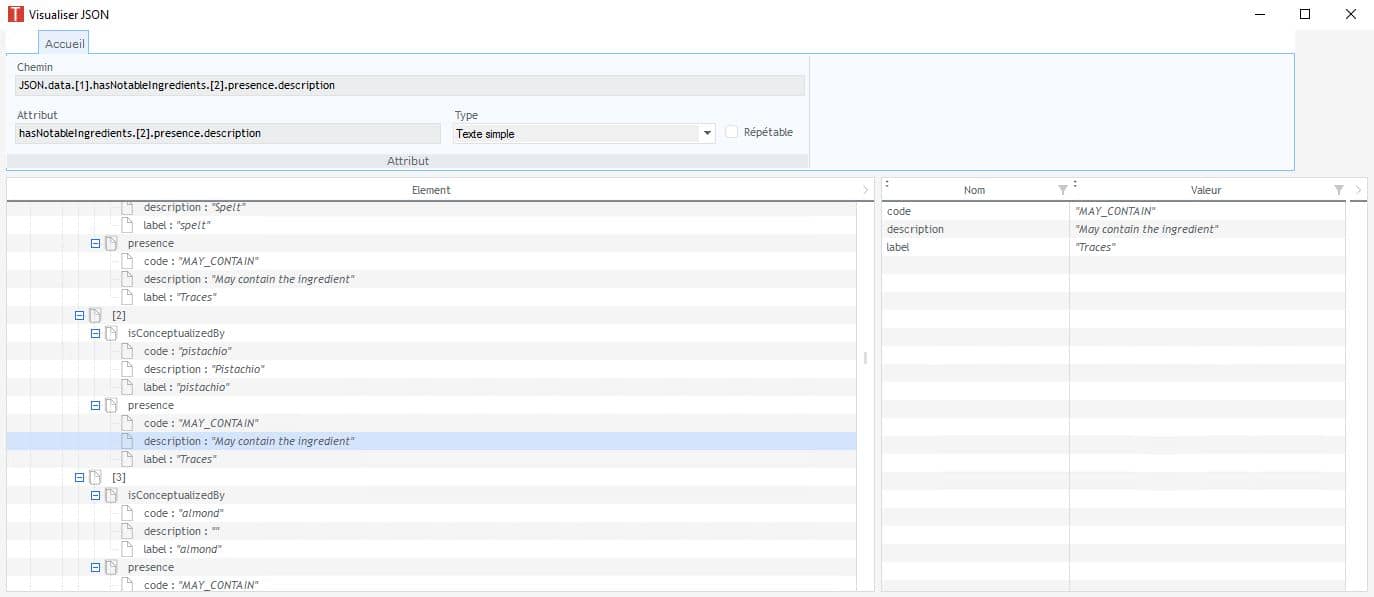Click the Visualiser JSON app icon in title bar
The height and width of the screenshot is (597, 1374).
point(15,14)
